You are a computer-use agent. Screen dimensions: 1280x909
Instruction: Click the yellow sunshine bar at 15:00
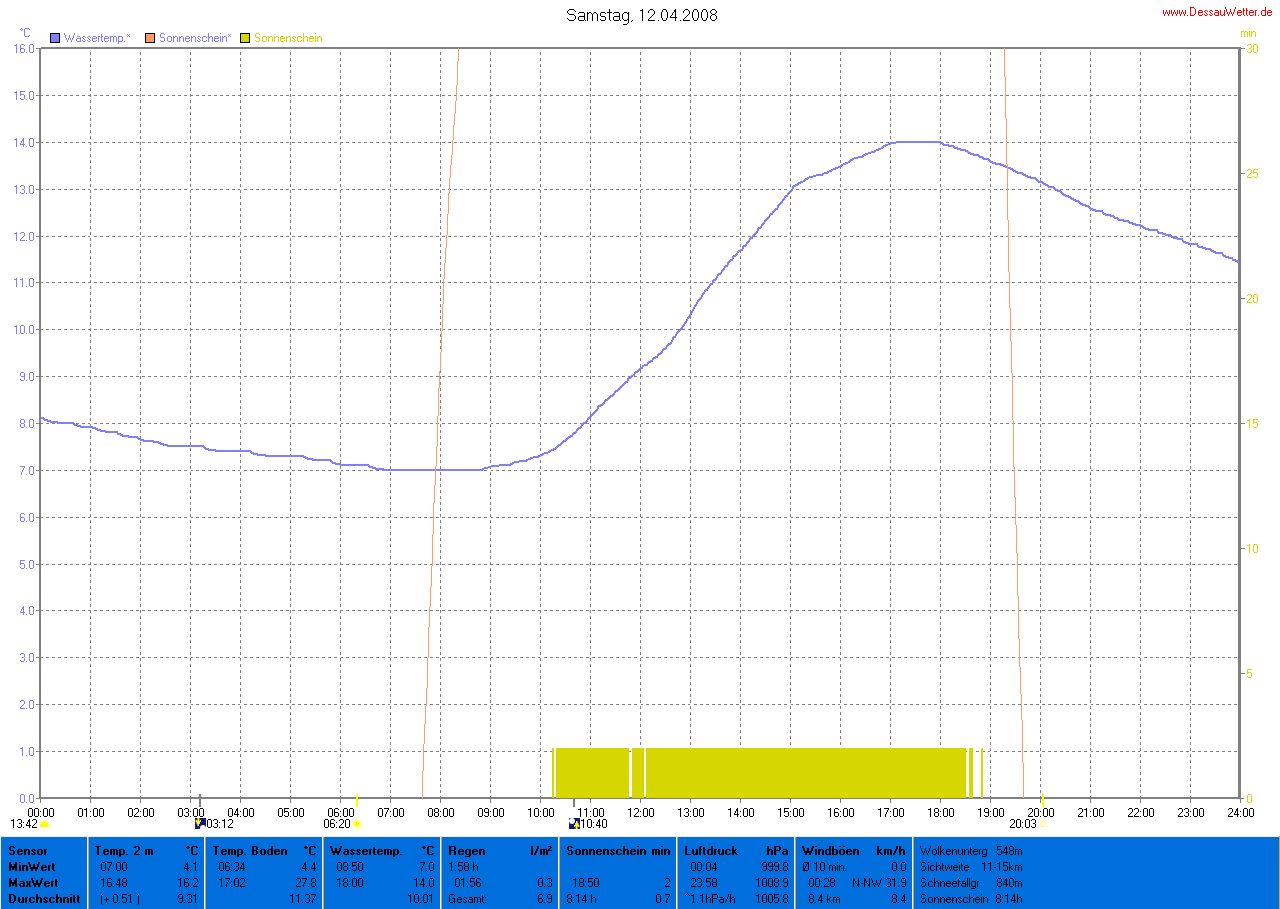coord(790,772)
